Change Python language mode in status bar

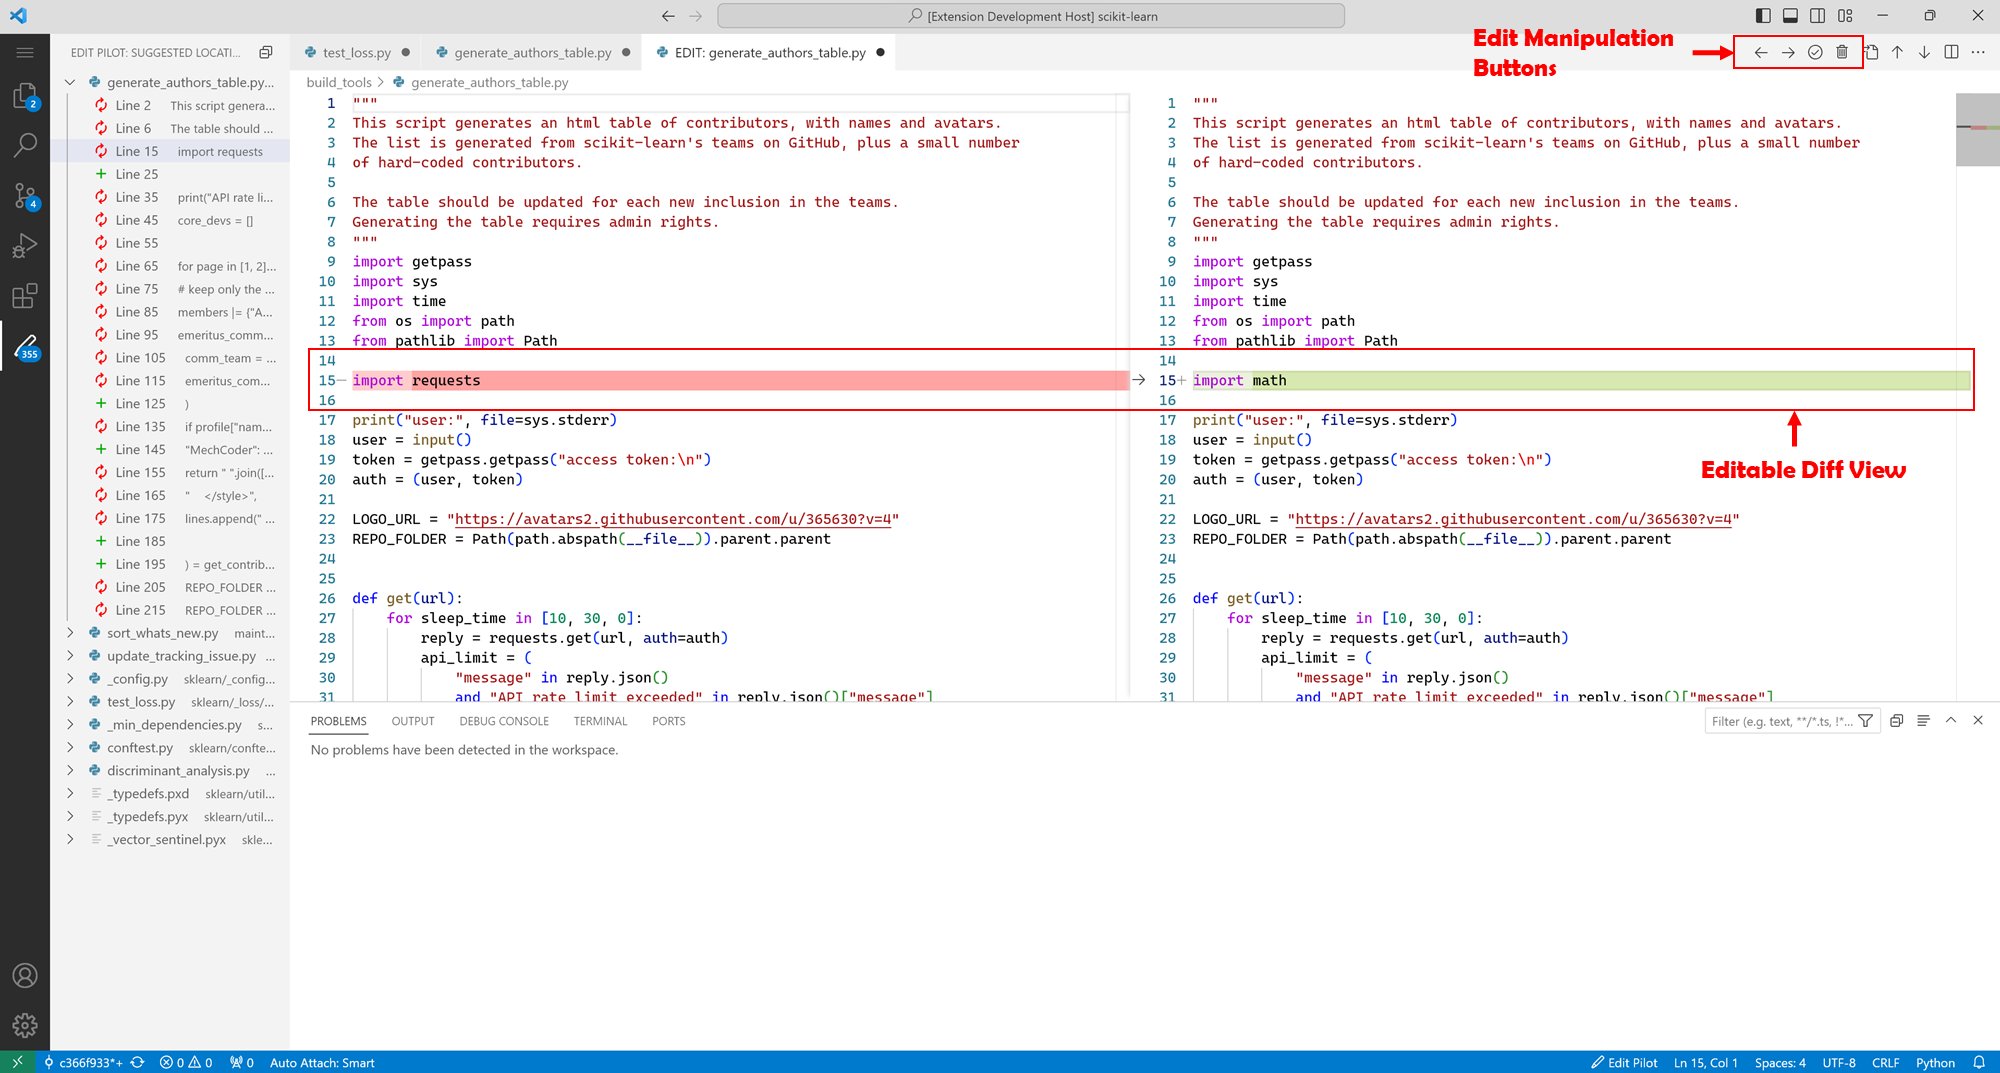click(x=1935, y=1062)
